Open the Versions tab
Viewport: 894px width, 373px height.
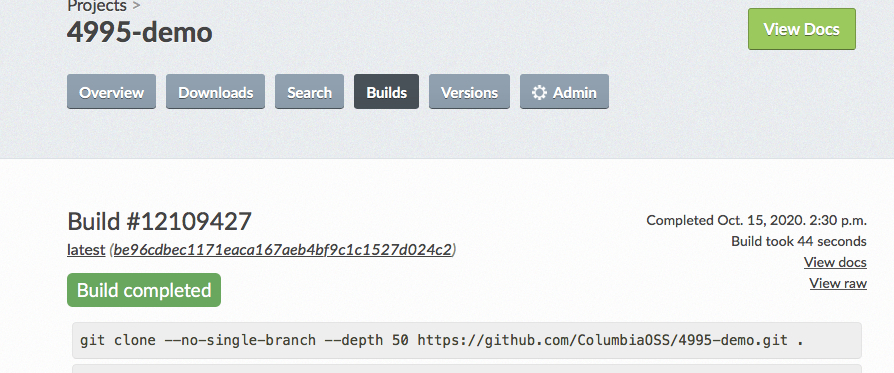(x=469, y=91)
